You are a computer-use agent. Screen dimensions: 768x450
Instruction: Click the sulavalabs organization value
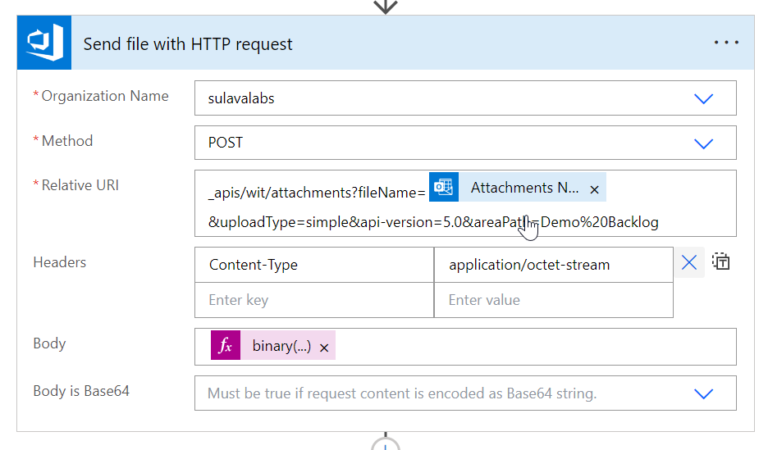tap(241, 98)
